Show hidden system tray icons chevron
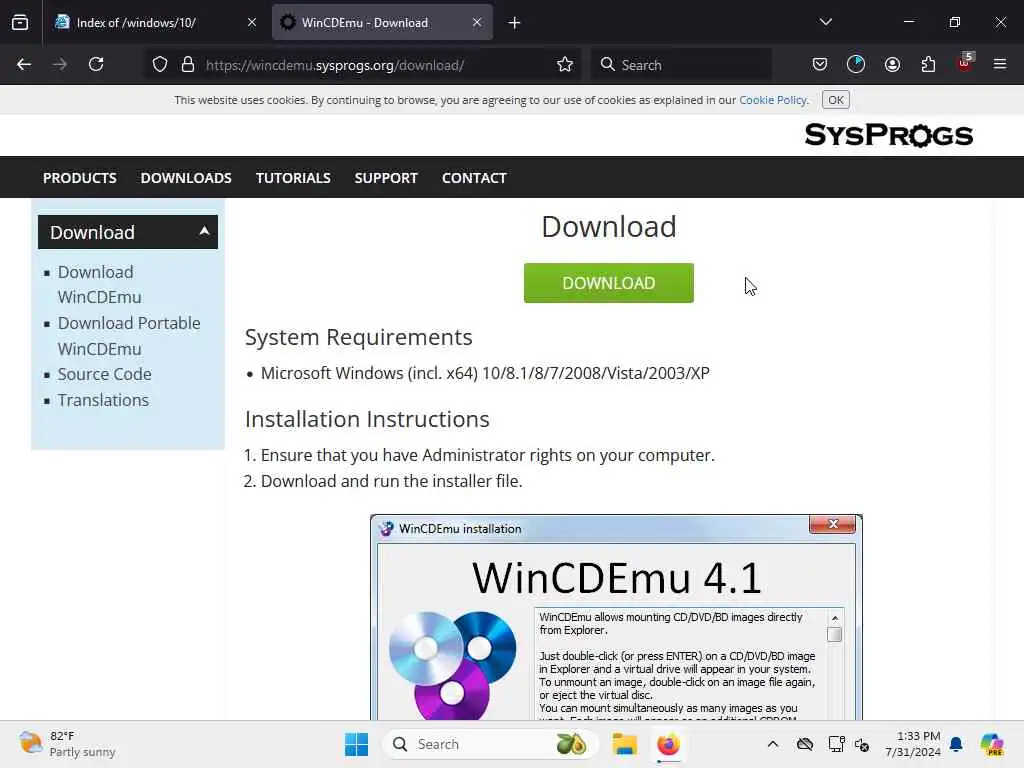 tap(773, 744)
